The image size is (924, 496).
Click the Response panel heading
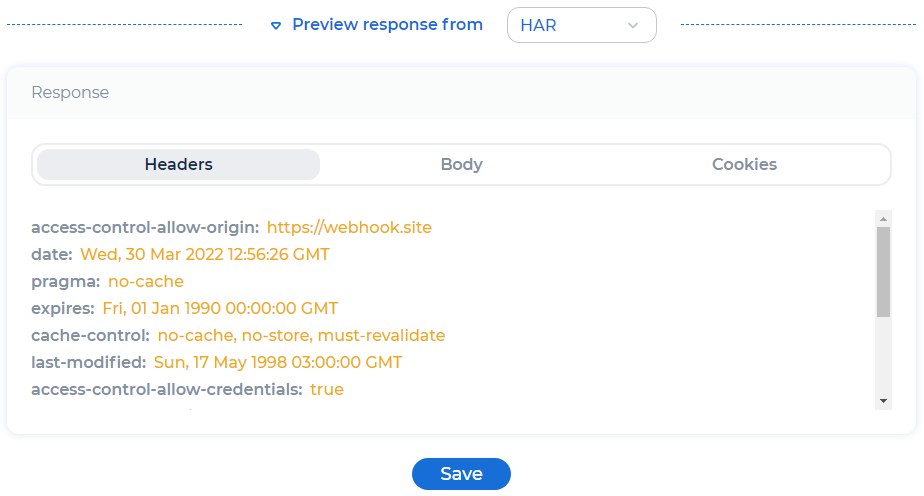tap(70, 92)
